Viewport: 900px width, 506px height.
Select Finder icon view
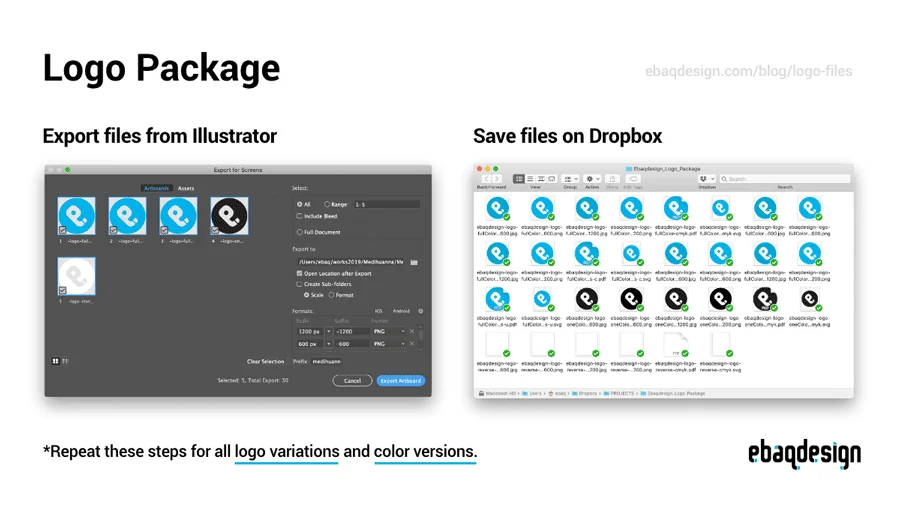point(519,179)
